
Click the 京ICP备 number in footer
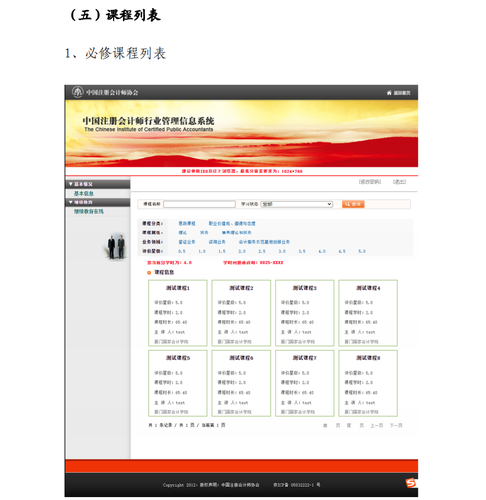[x=297, y=485]
